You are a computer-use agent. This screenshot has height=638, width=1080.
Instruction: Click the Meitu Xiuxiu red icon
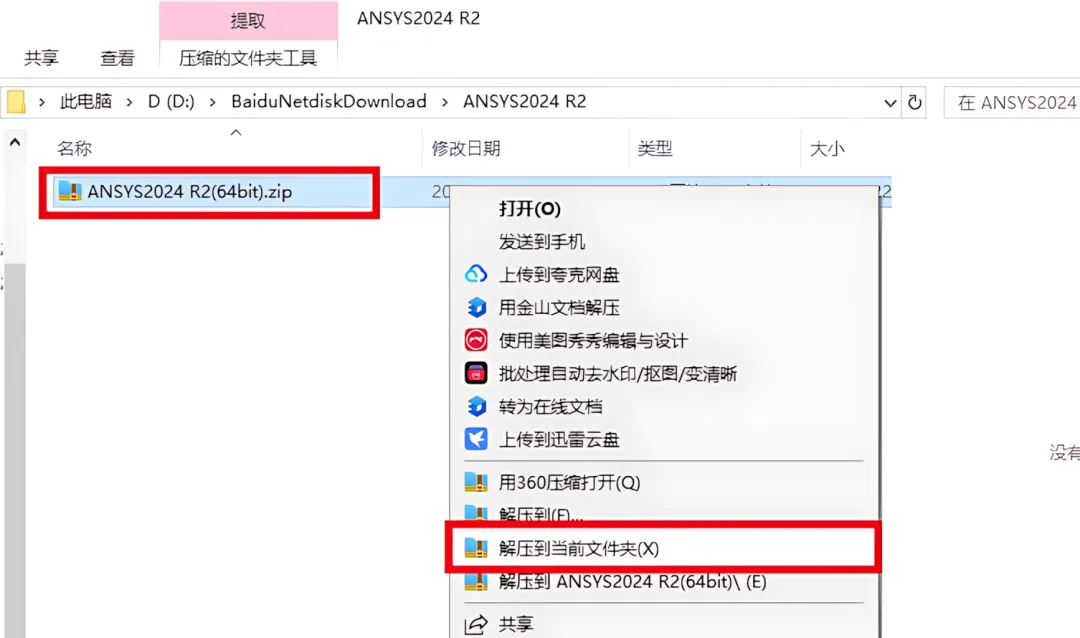coord(476,340)
